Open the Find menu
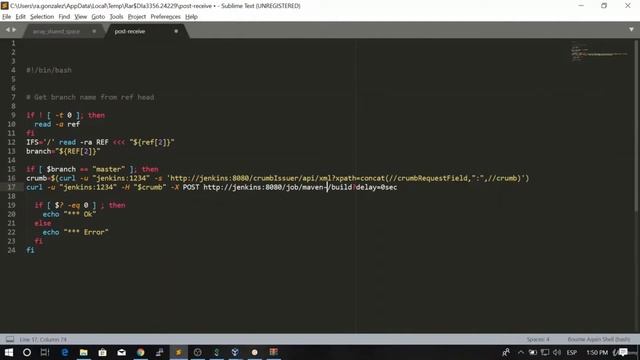The width and height of the screenshot is (640, 360). click(64, 17)
